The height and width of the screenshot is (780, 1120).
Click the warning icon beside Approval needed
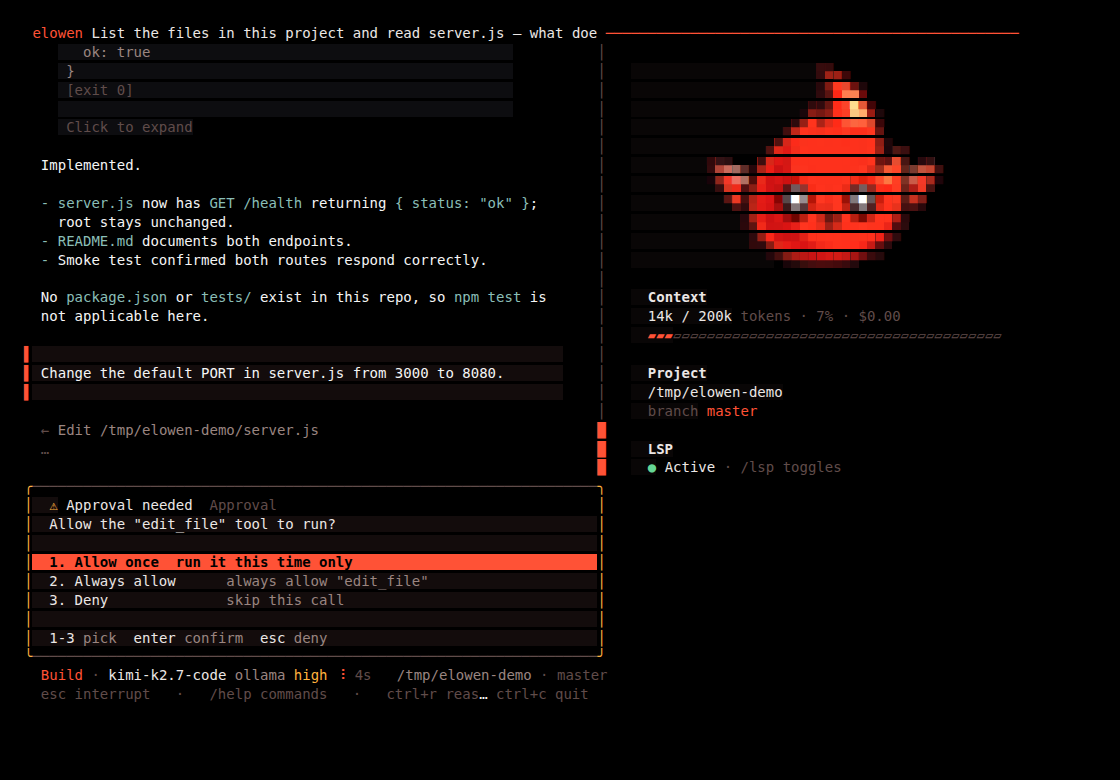54,506
